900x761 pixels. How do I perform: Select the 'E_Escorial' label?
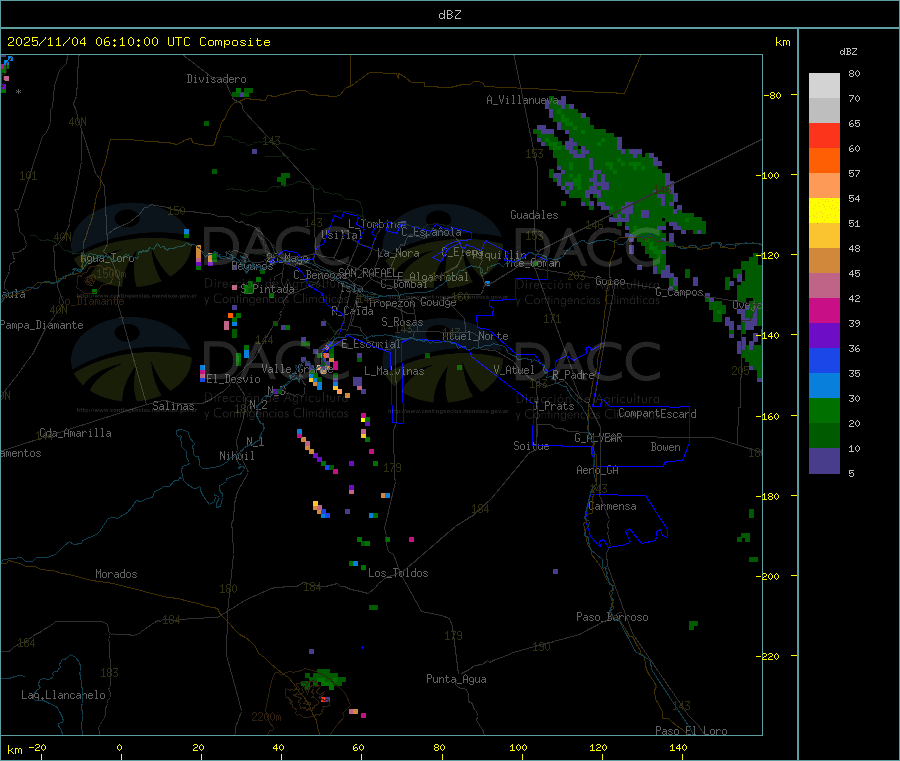[371, 344]
